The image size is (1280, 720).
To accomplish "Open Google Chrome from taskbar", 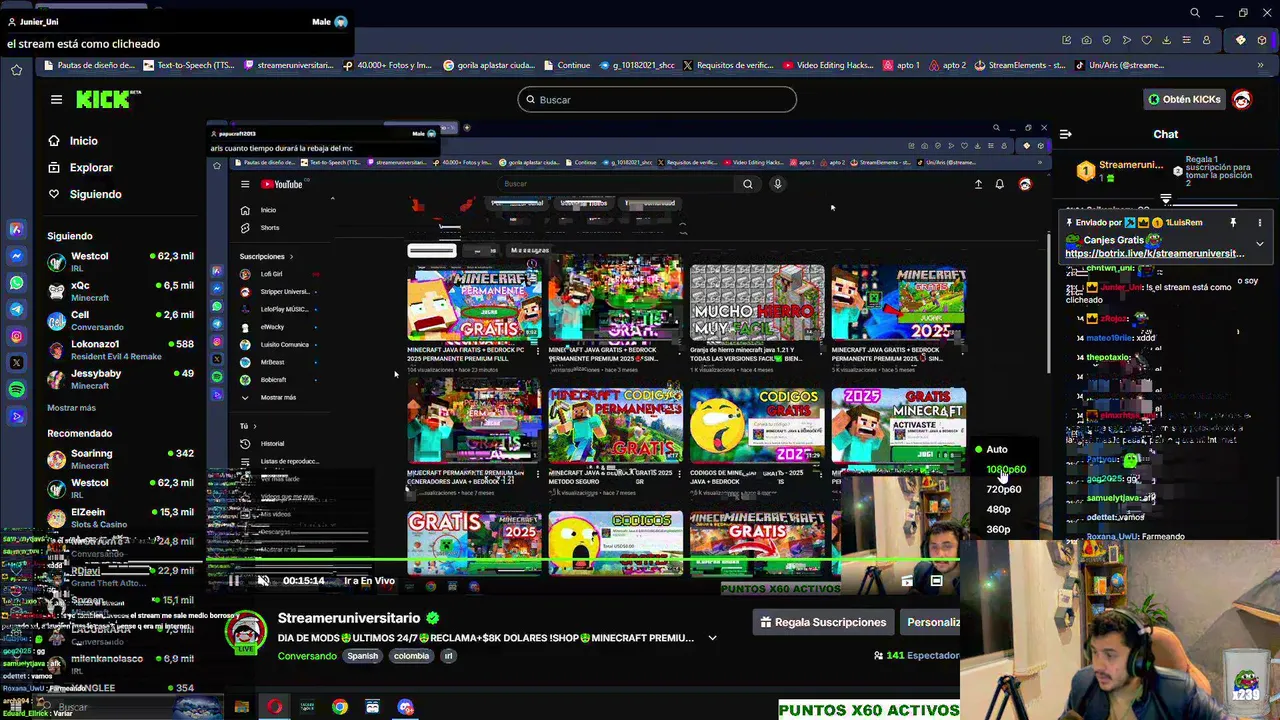I will [x=340, y=707].
